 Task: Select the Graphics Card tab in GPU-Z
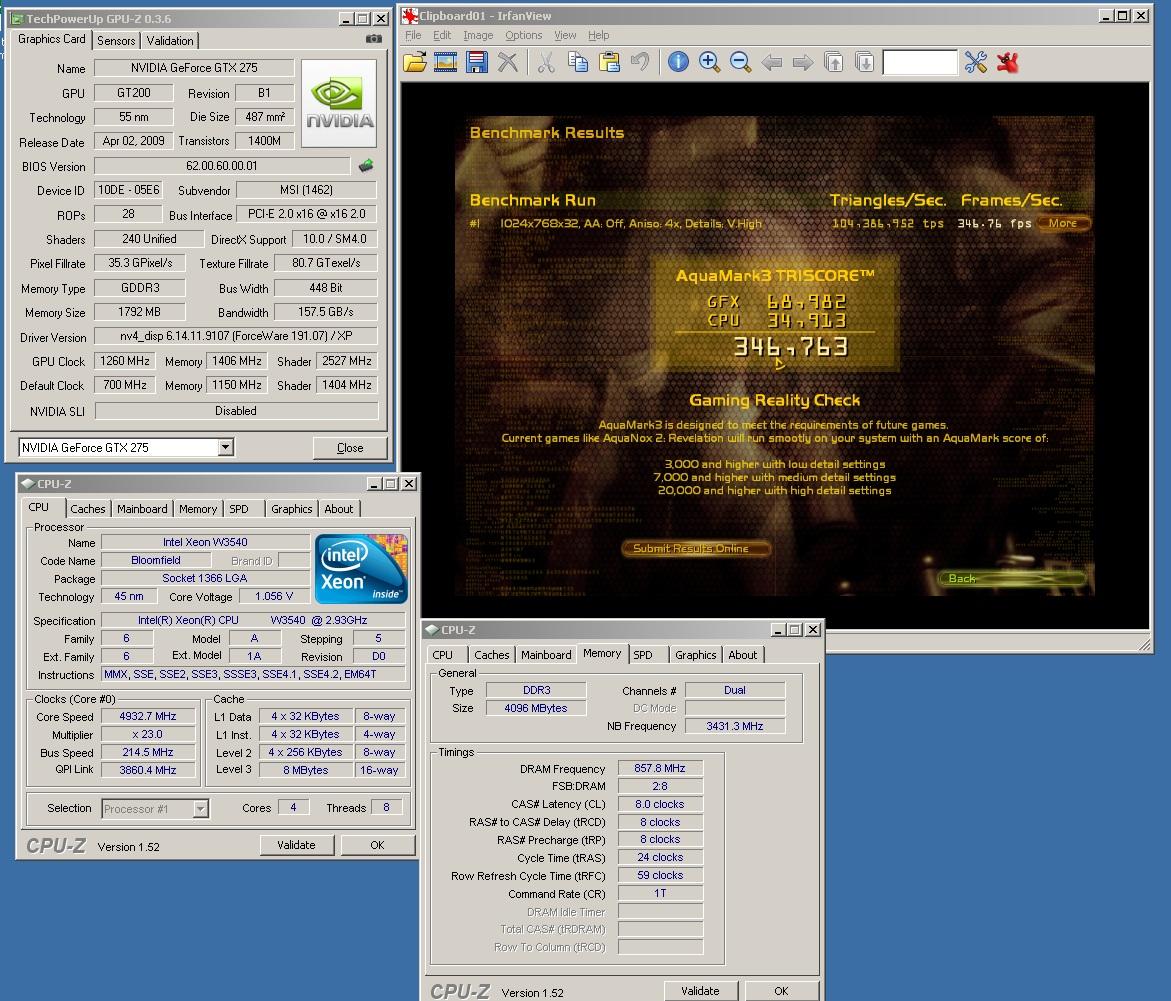tap(52, 39)
